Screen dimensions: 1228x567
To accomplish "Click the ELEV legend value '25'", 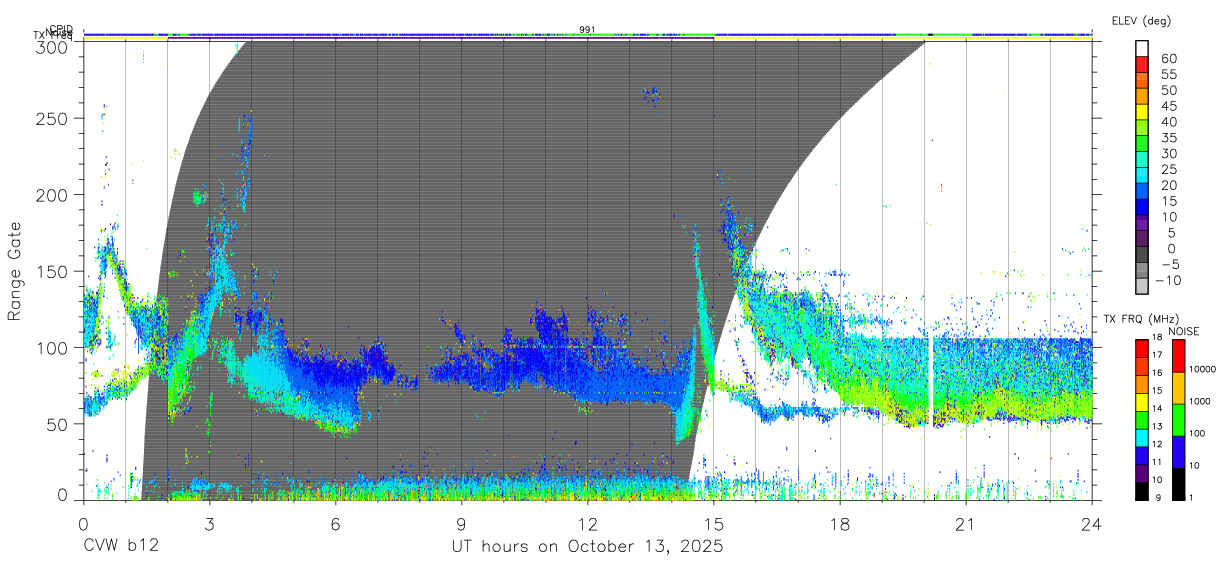I will tap(1169, 170).
